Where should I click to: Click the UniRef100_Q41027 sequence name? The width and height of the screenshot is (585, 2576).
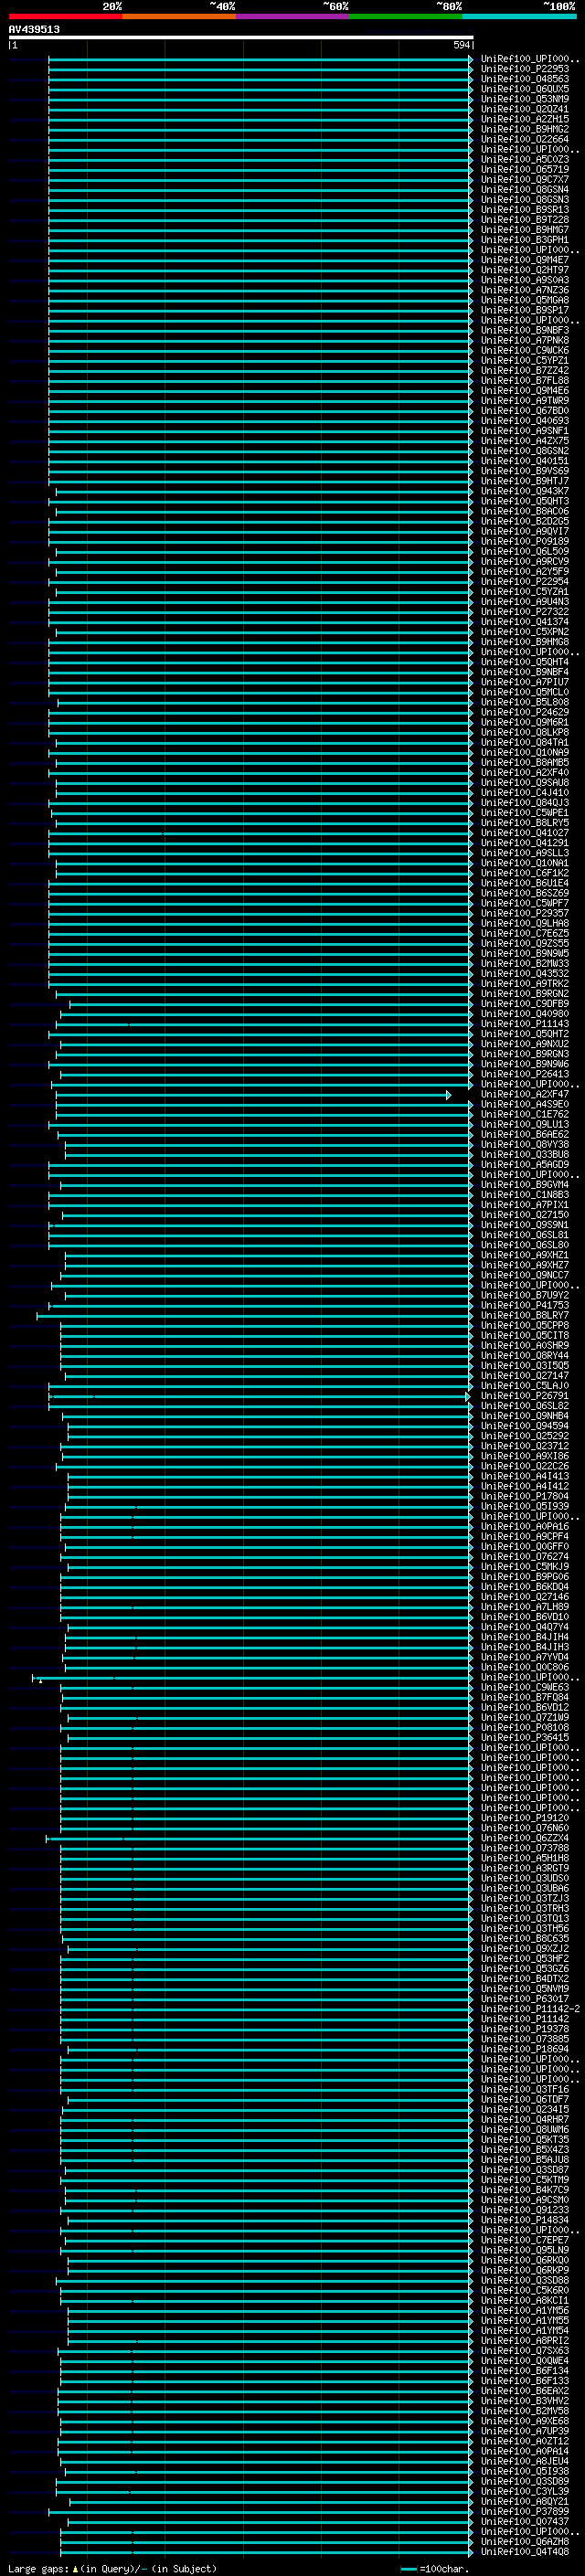click(x=525, y=833)
